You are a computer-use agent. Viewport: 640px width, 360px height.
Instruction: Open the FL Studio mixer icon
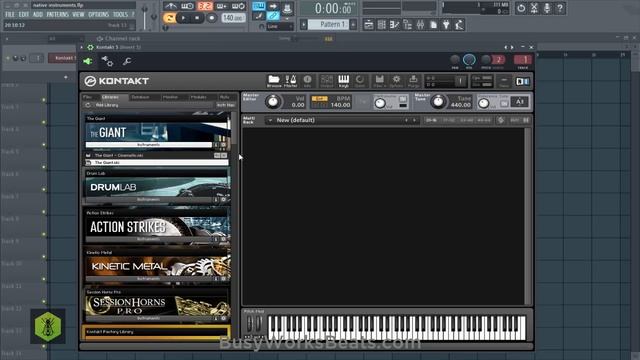(x=420, y=25)
